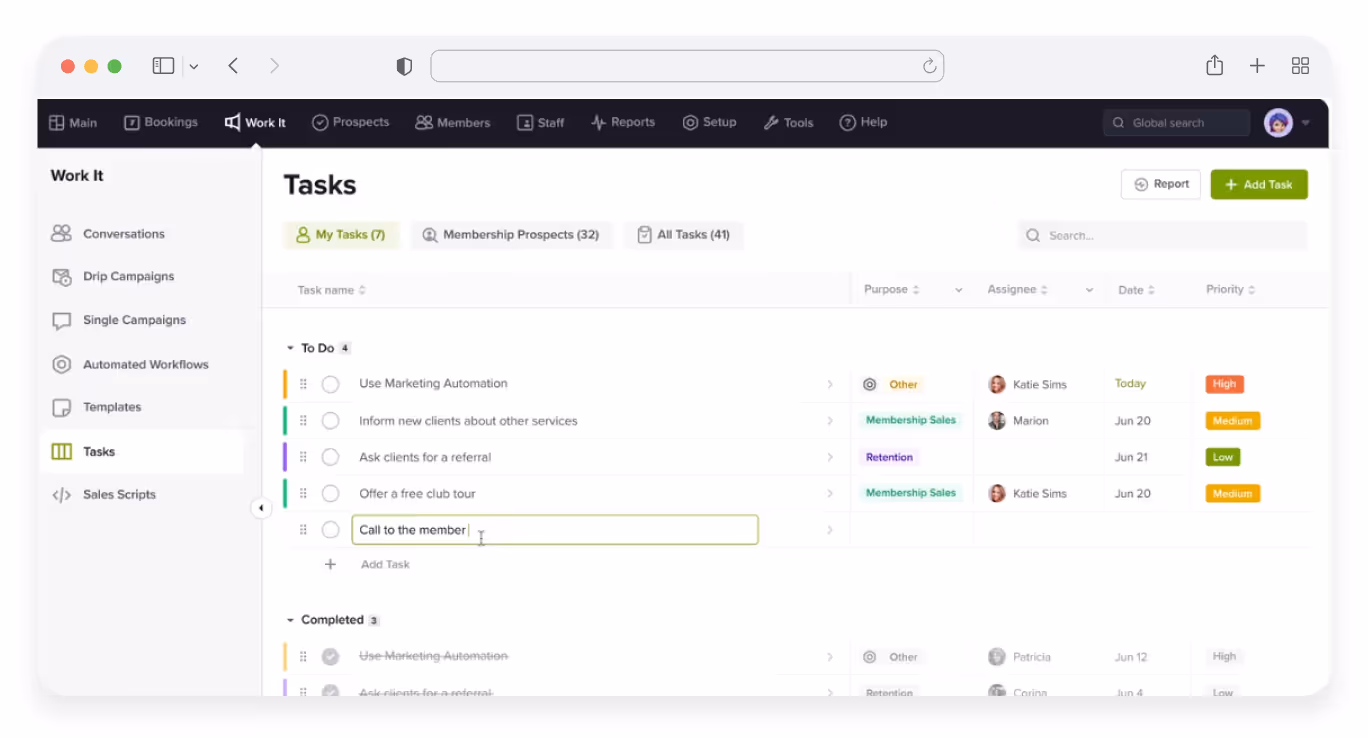
Task: Click the Safari sidebar toggle icon
Action: click(163, 66)
